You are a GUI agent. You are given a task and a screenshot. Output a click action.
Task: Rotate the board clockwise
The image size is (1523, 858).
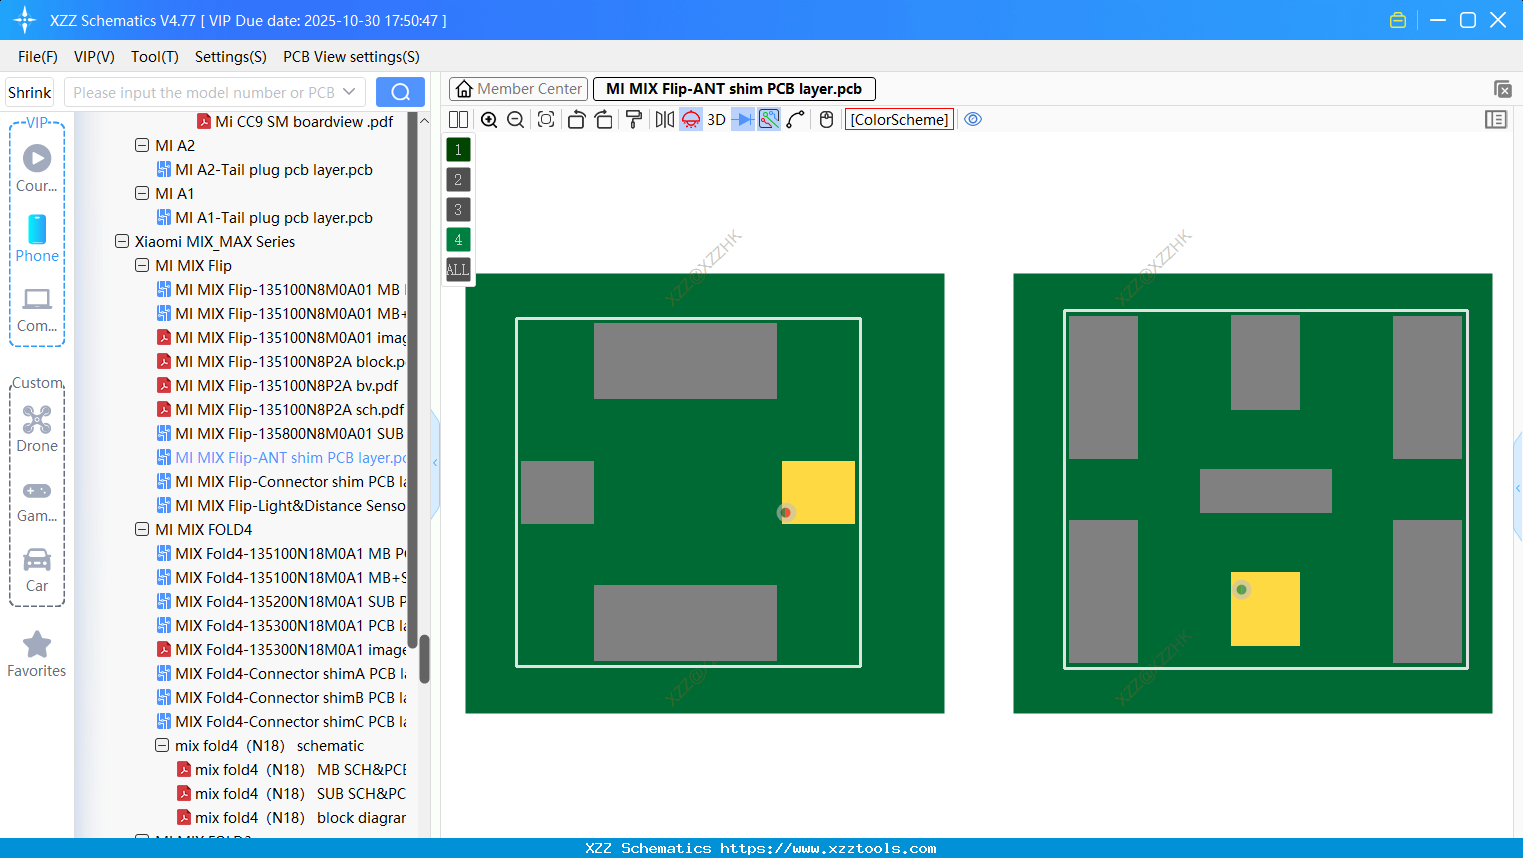click(604, 120)
